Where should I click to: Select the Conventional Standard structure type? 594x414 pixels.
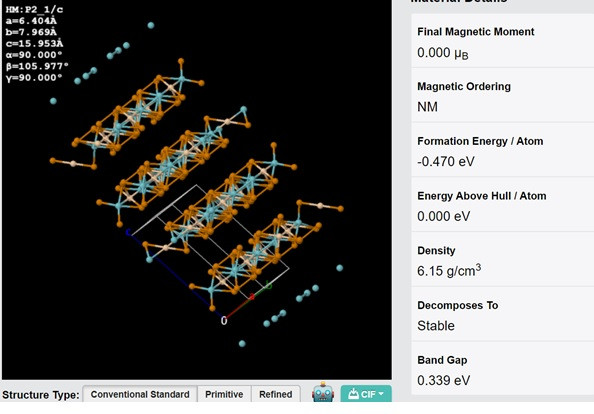(140, 394)
